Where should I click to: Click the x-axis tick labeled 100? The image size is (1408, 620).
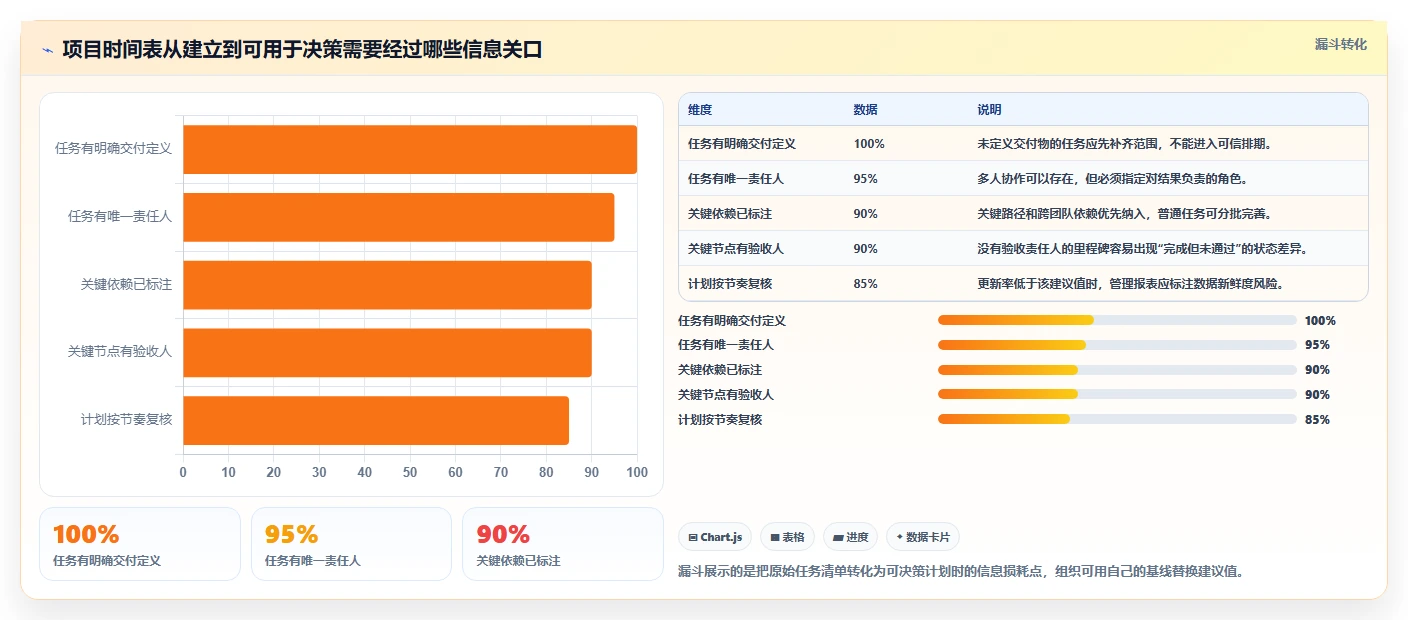click(x=637, y=473)
